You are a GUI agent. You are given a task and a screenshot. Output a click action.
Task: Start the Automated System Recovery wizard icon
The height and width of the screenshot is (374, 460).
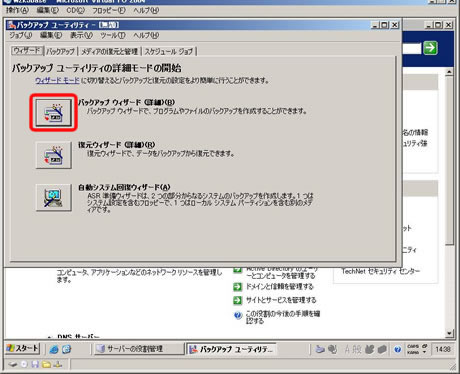[54, 198]
